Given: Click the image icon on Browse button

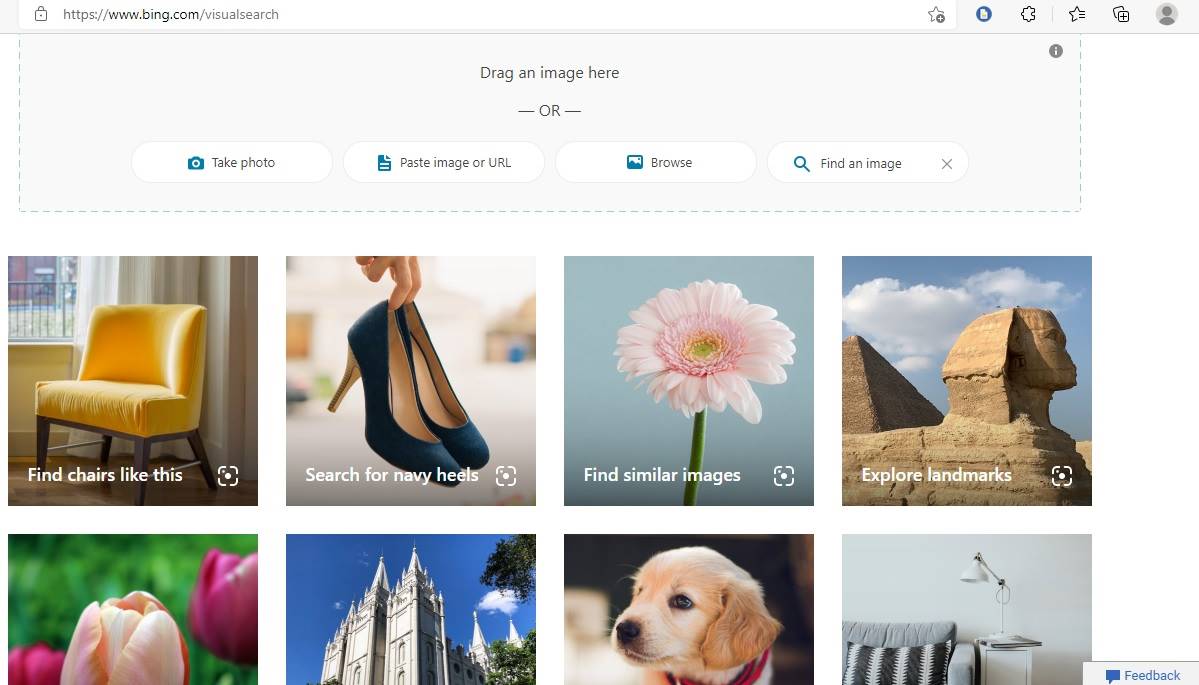Looking at the screenshot, I should point(635,162).
